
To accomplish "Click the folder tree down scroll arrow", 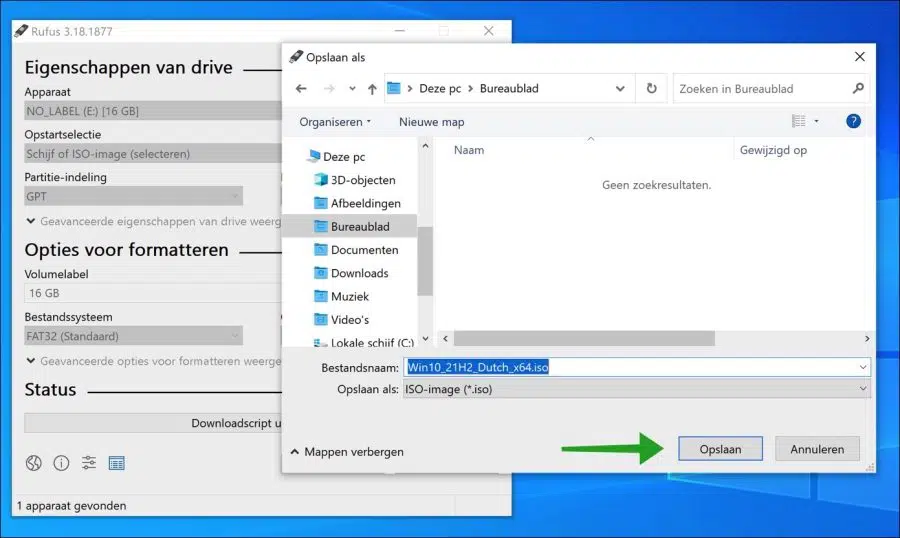I will (425, 339).
